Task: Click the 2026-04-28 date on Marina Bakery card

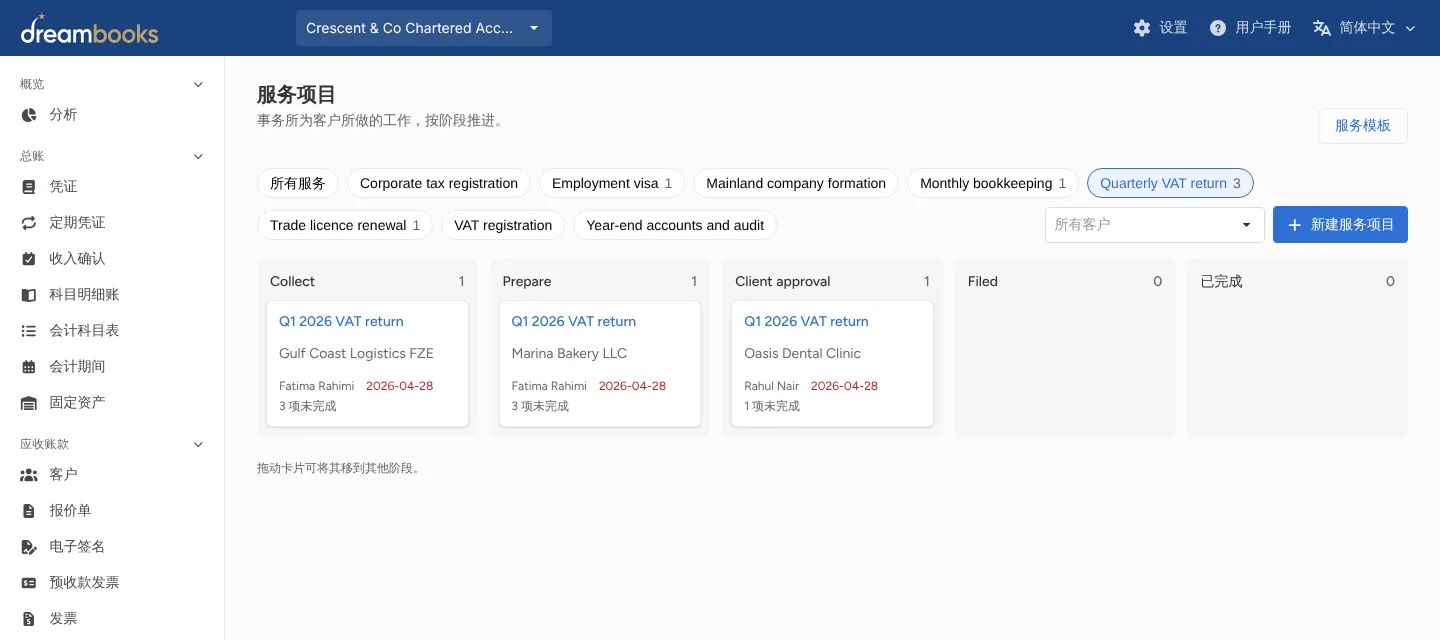Action: (x=632, y=386)
